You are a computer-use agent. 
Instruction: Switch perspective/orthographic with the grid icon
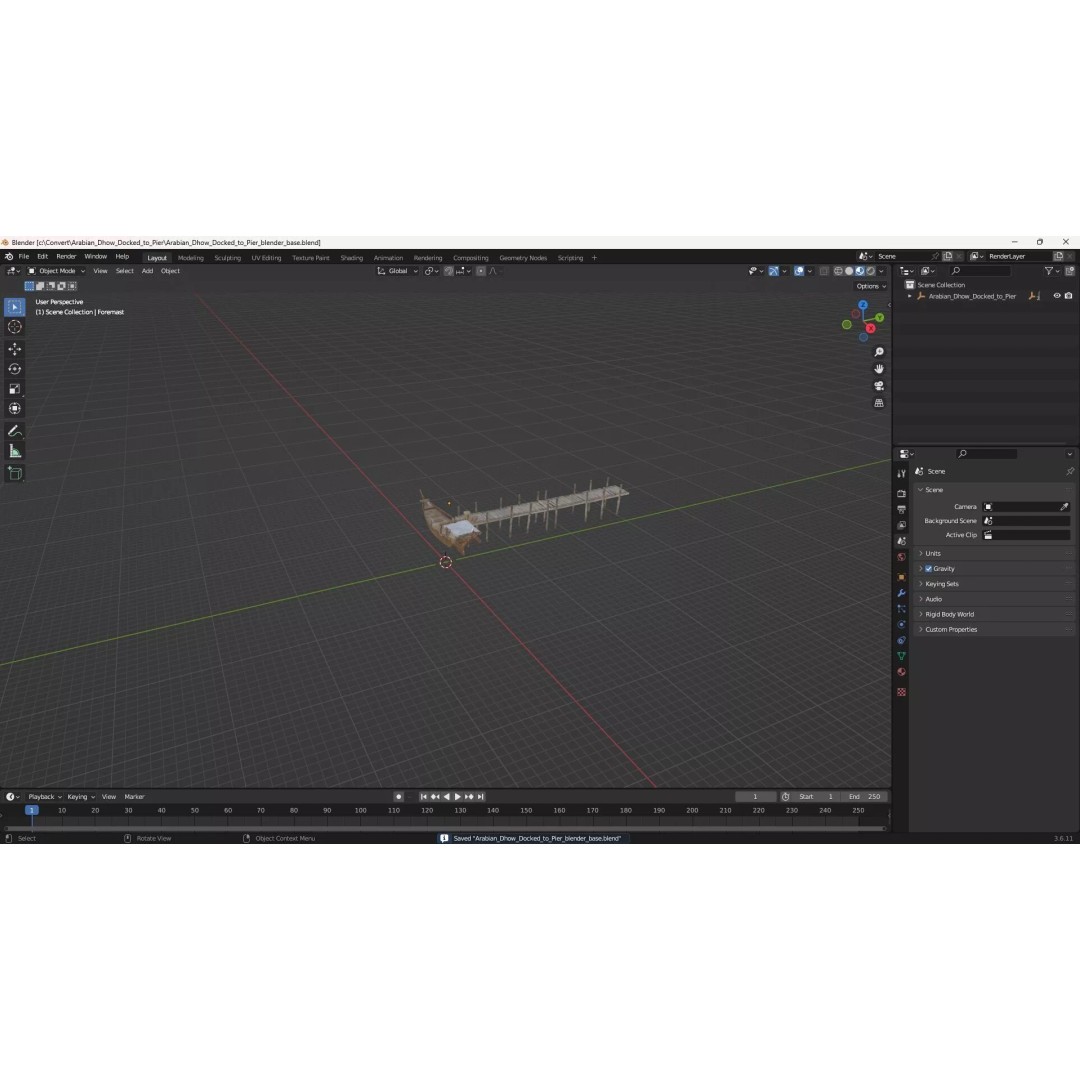pyautogui.click(x=879, y=403)
